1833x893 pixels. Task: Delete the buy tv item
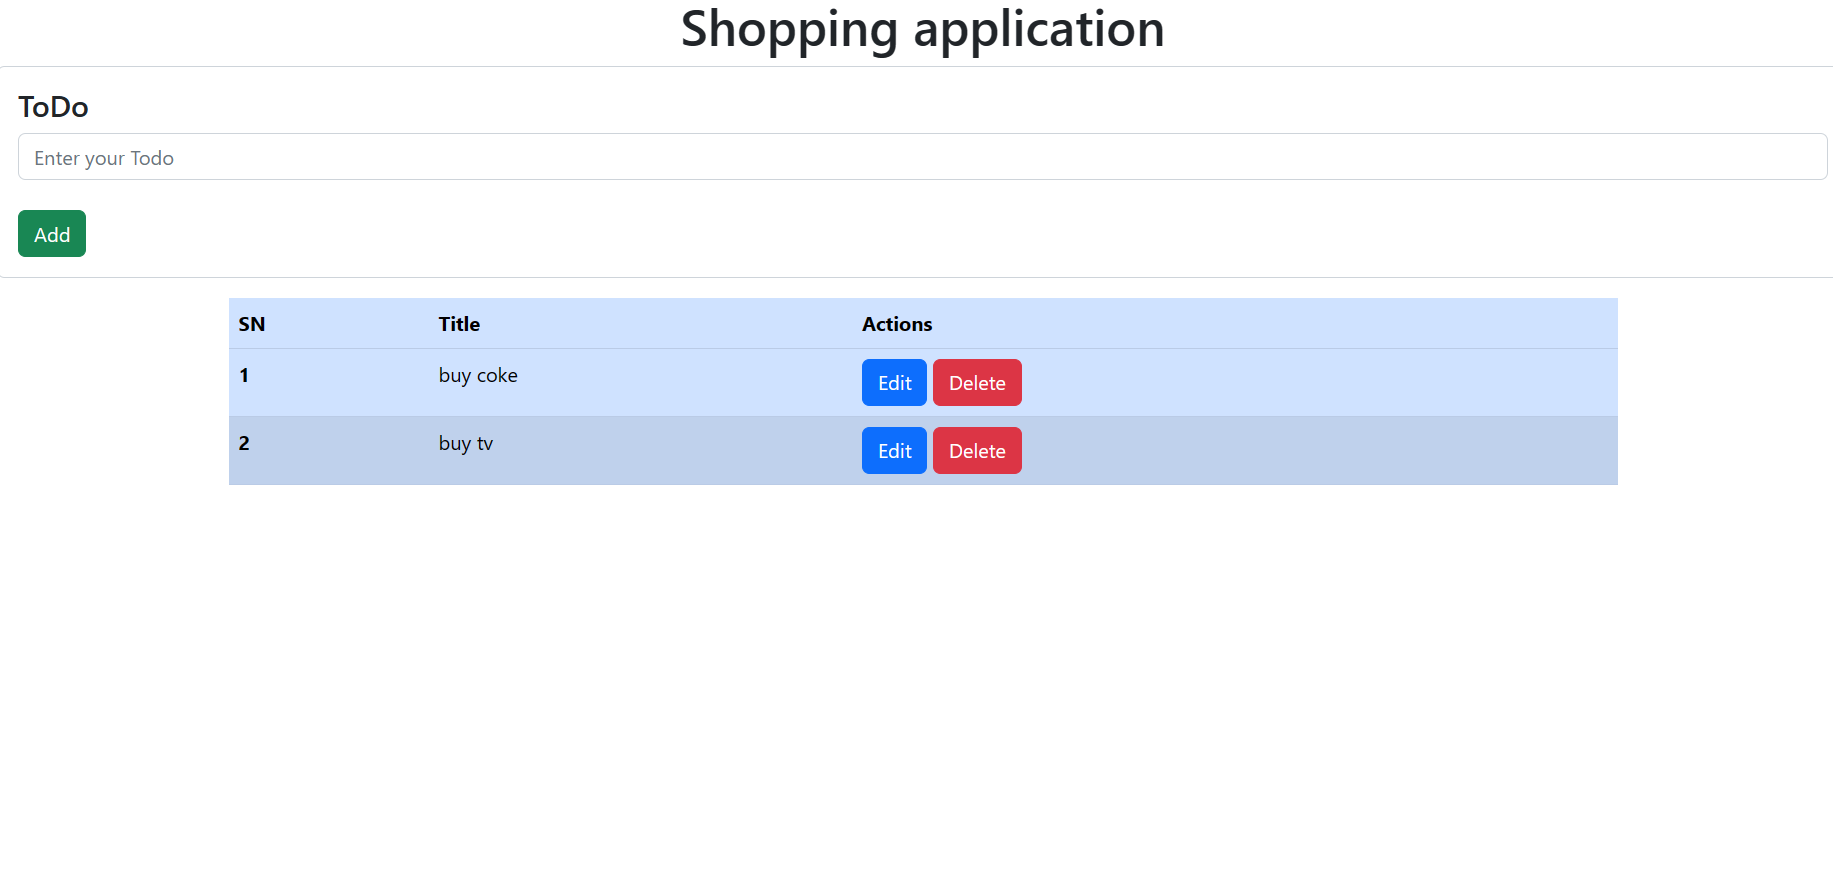click(x=976, y=451)
